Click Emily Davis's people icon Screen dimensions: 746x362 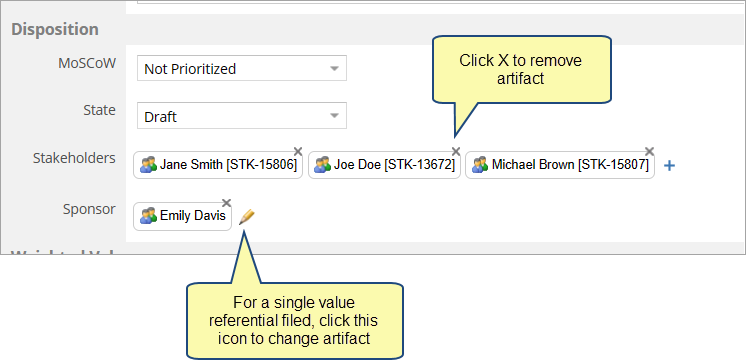(148, 216)
